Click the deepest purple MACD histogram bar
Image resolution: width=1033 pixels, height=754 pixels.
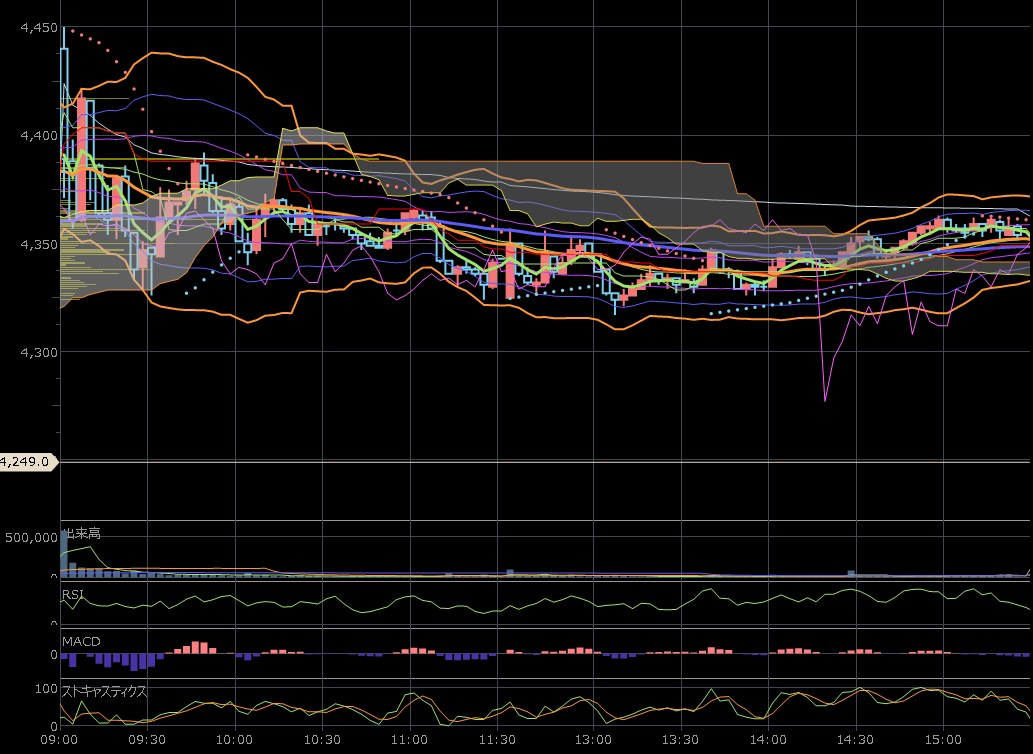tap(134, 662)
